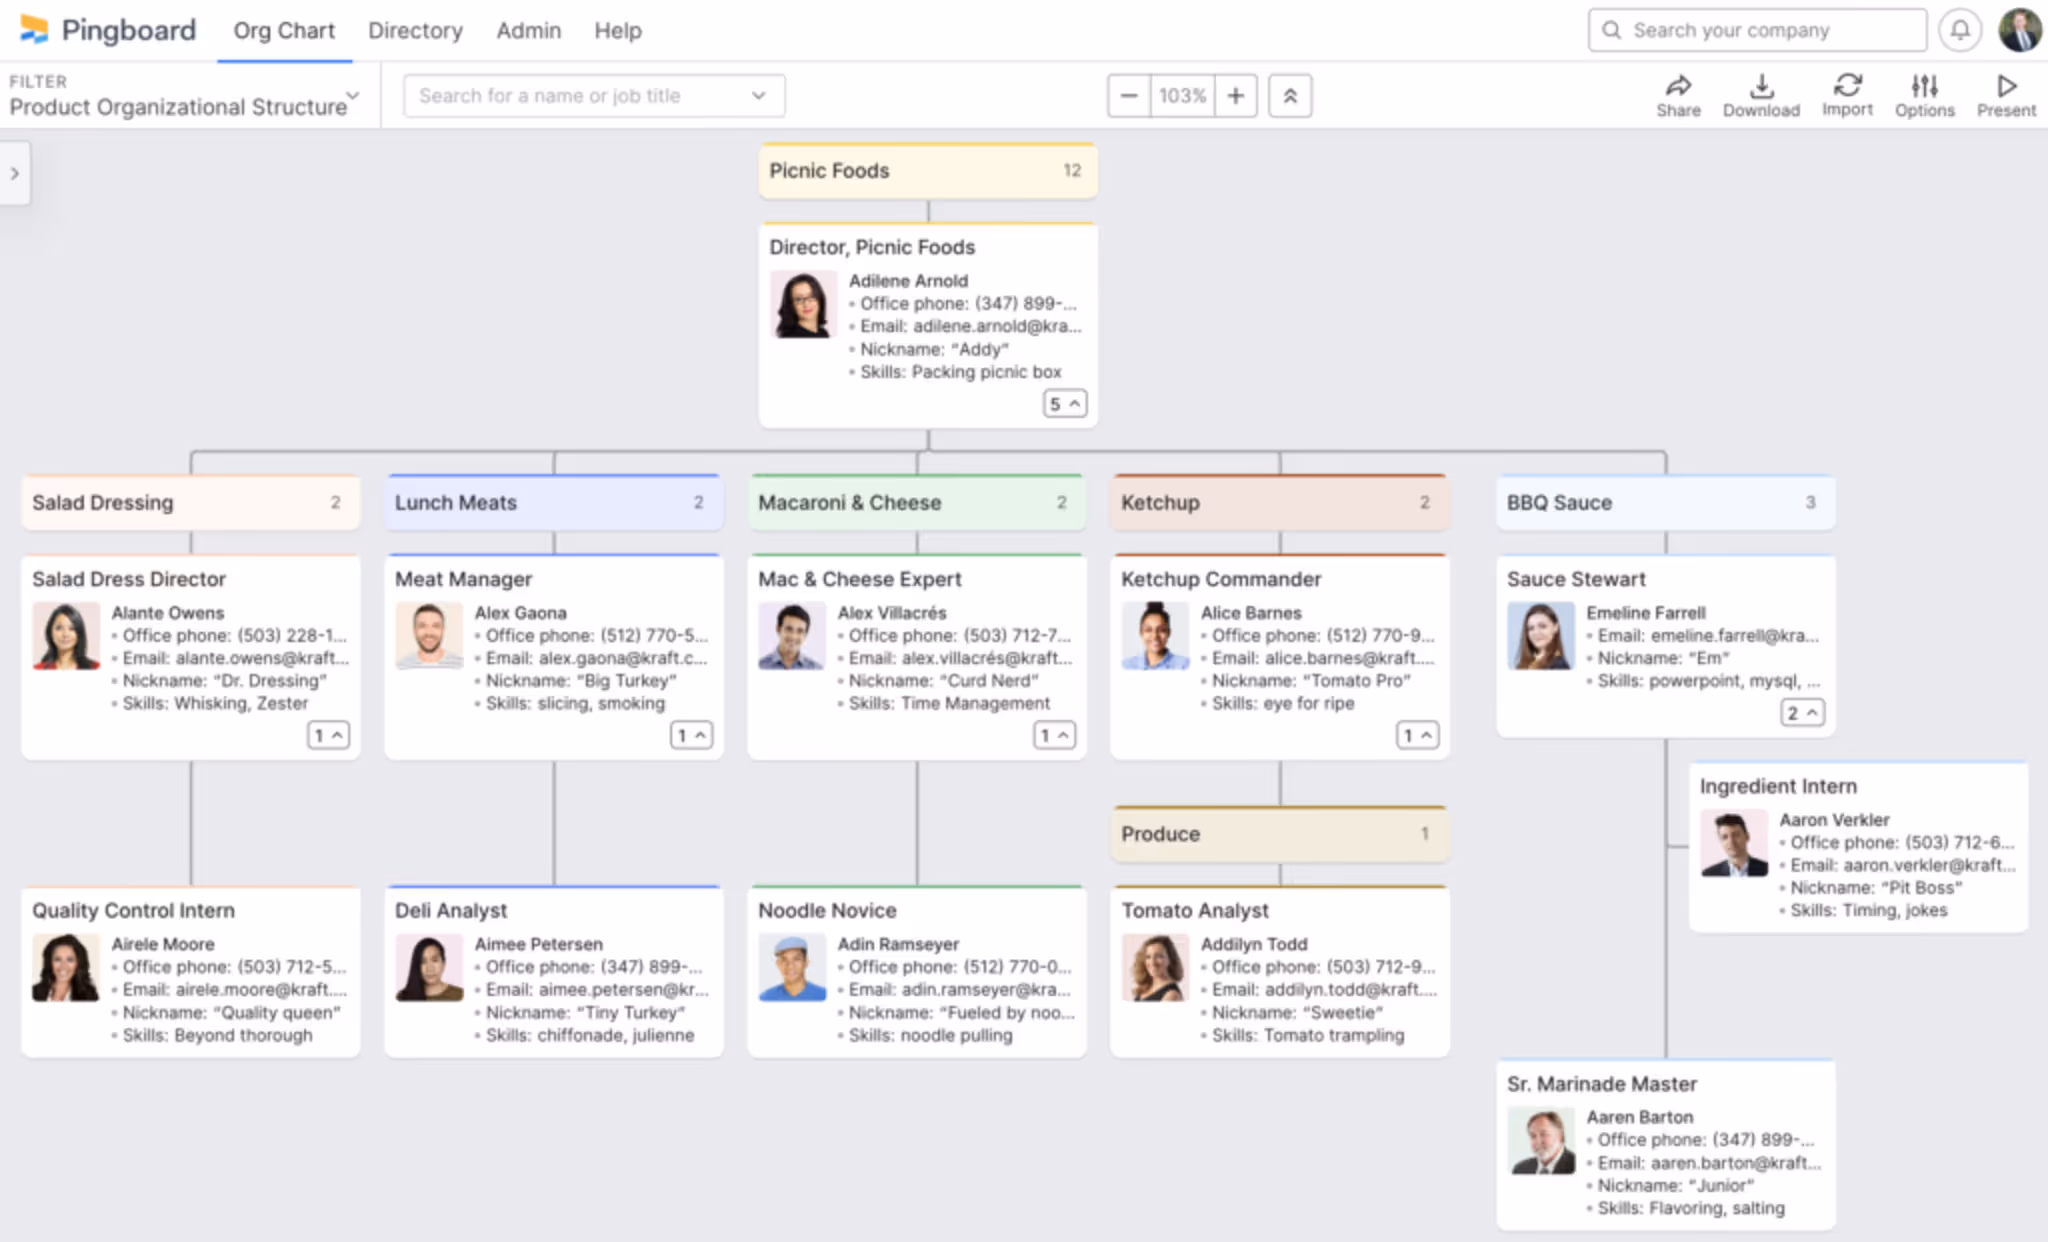Open chart Options via the sliders icon
This screenshot has width=2048, height=1242.
(x=1923, y=95)
